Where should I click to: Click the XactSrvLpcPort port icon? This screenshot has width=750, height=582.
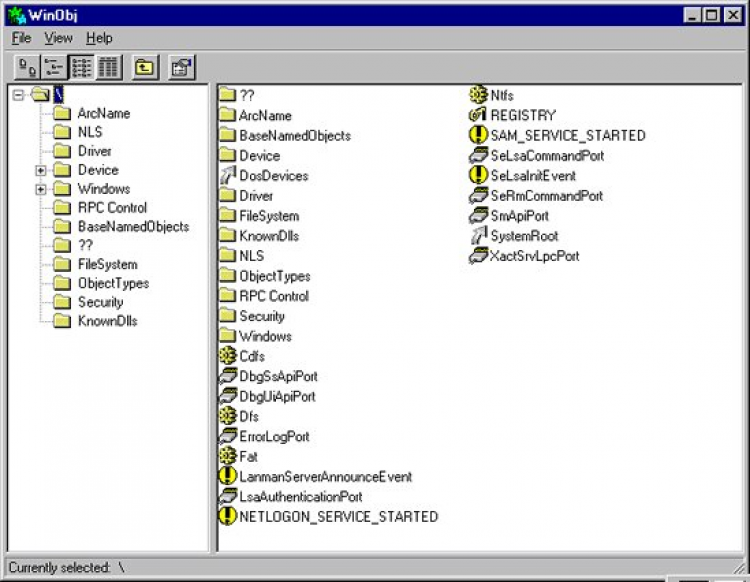click(x=478, y=255)
